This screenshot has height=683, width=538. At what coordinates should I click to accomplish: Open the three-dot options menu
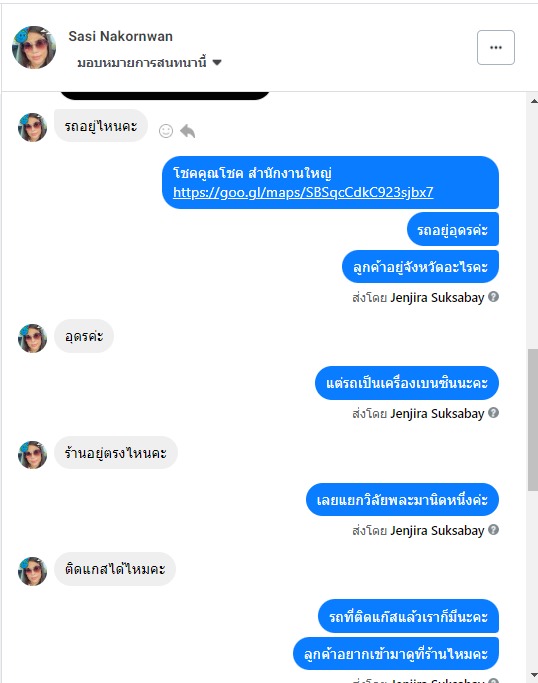[496, 47]
